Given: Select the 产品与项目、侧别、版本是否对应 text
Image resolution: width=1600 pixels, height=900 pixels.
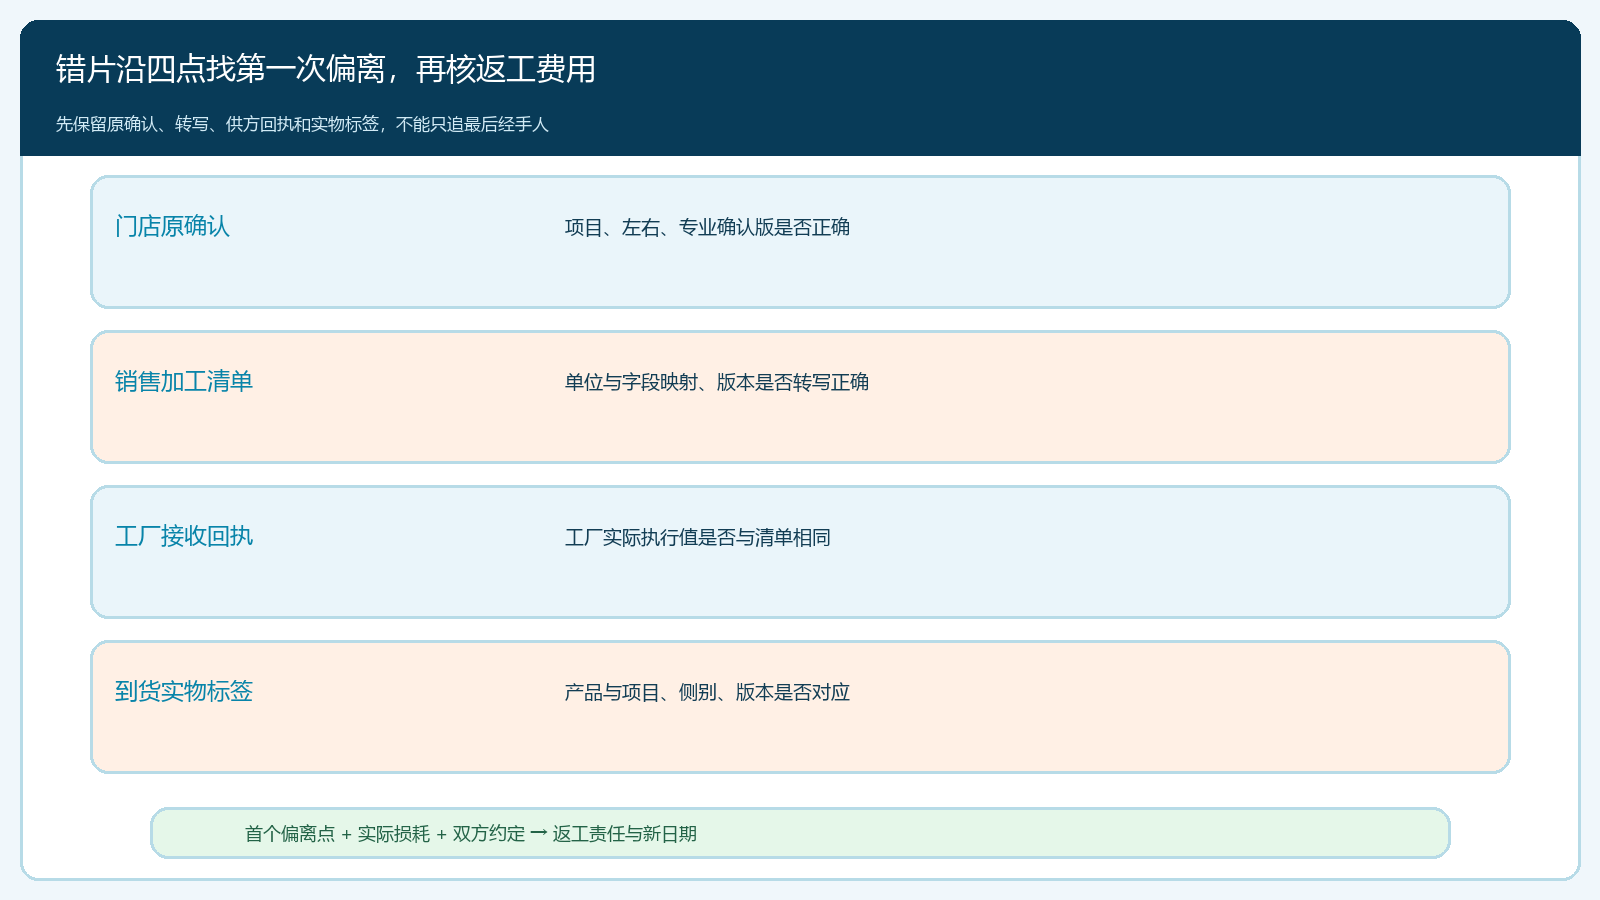Looking at the screenshot, I should point(707,692).
